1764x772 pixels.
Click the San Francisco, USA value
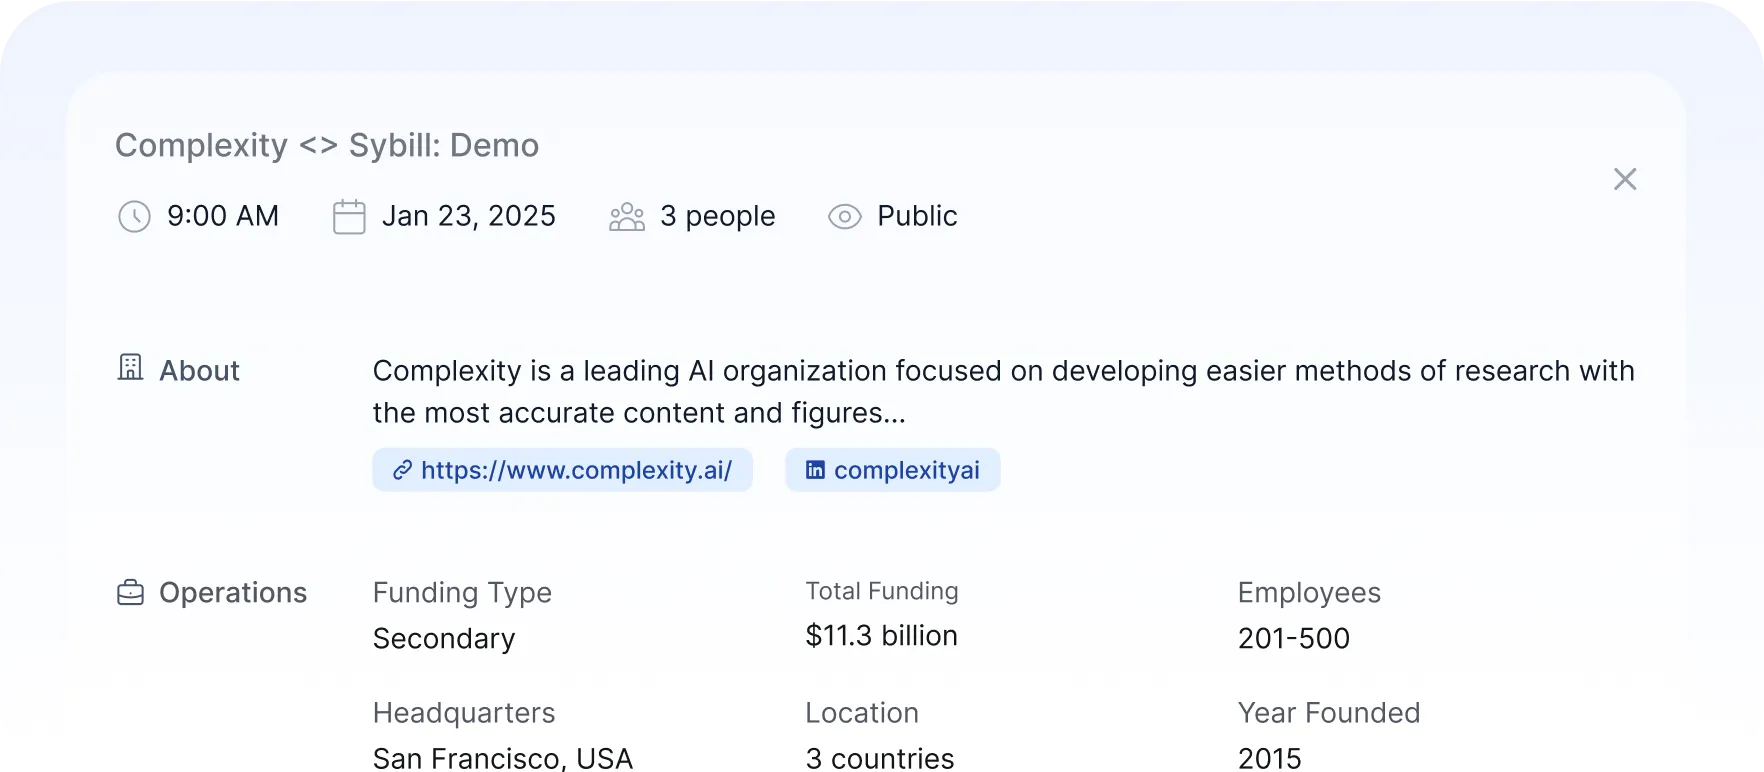pos(503,757)
